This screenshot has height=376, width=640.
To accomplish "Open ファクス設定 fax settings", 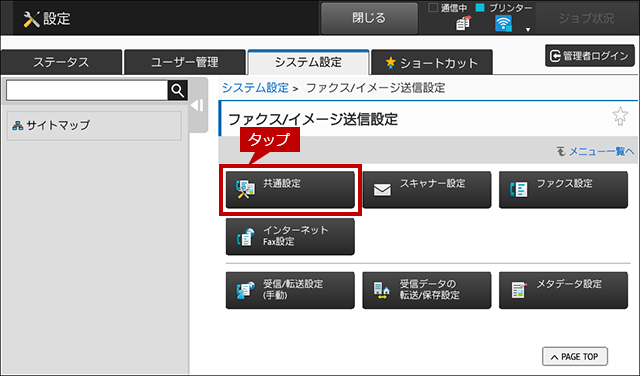I will [x=563, y=190].
